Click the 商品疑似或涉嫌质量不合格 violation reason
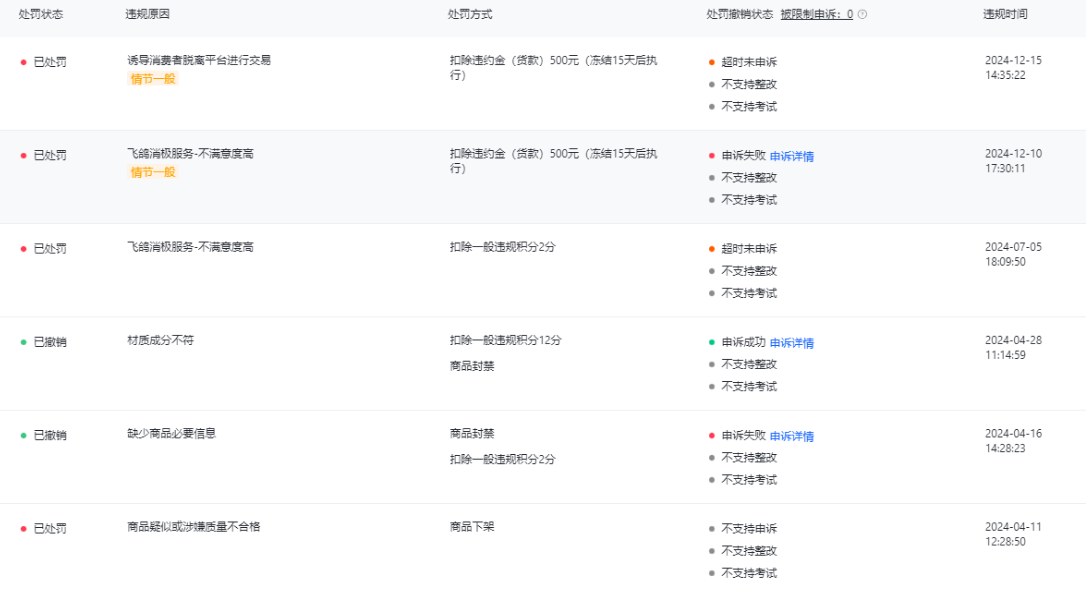 (x=193, y=526)
